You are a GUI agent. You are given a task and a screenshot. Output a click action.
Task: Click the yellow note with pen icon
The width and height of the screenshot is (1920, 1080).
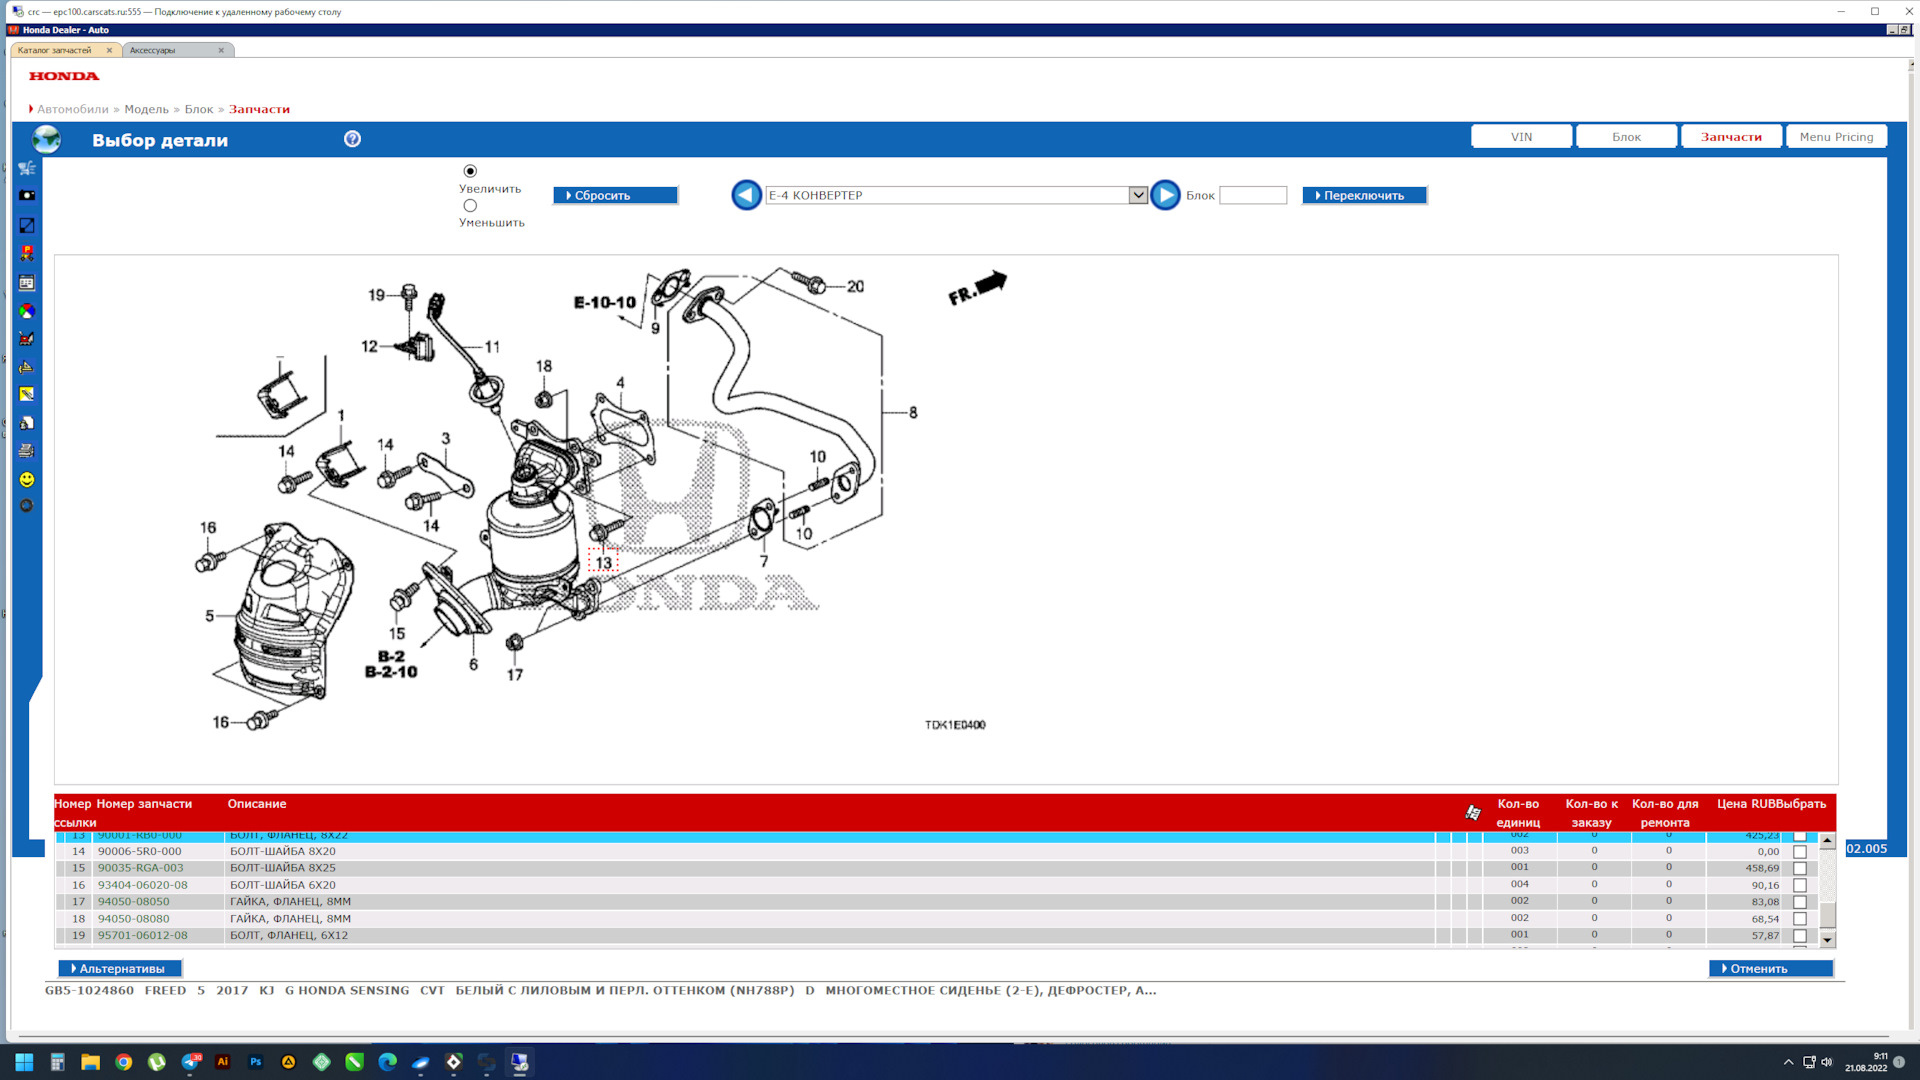click(x=27, y=395)
